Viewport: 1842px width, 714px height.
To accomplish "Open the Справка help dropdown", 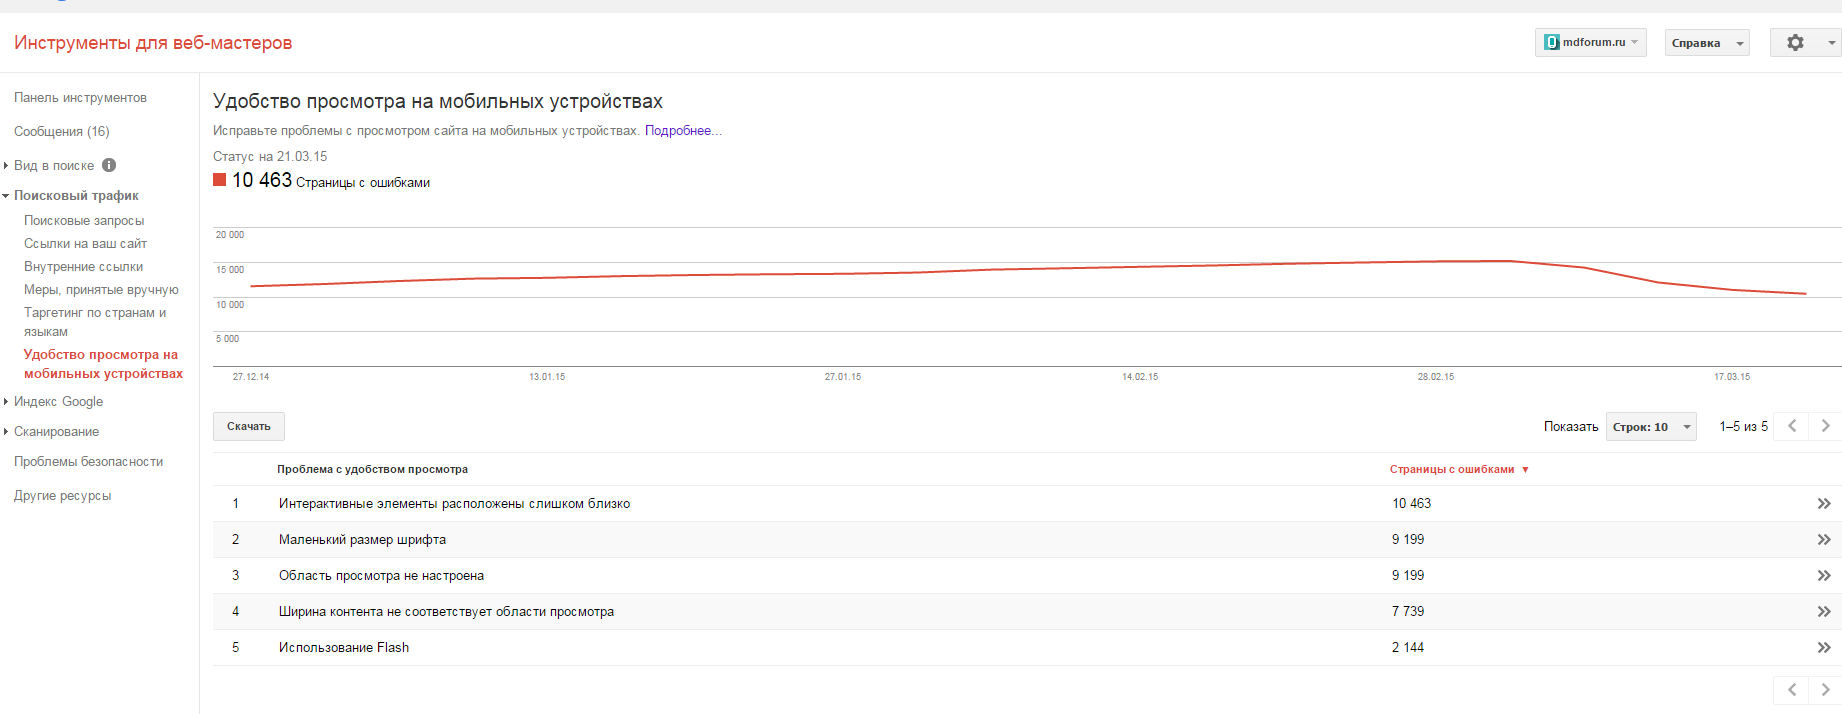I will click(1706, 43).
